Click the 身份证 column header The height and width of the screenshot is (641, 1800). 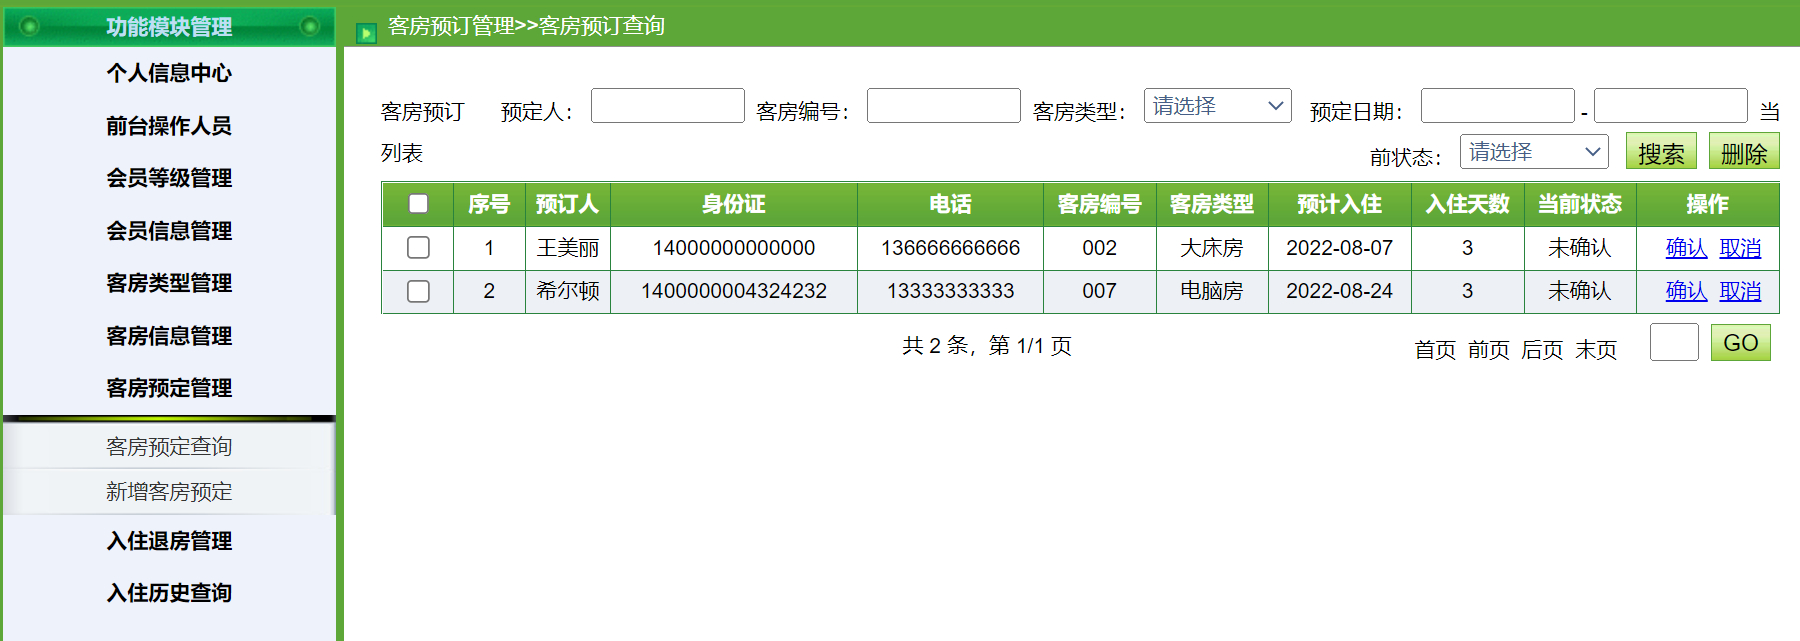[x=733, y=204]
